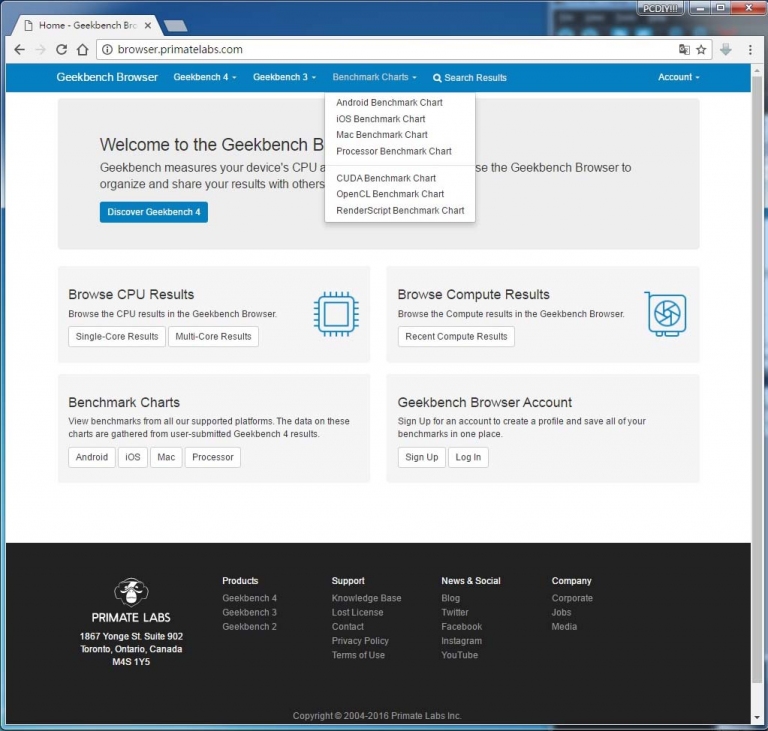Screen dimensions: 768x731
Task: Open Lost License footer link
Action: point(358,612)
